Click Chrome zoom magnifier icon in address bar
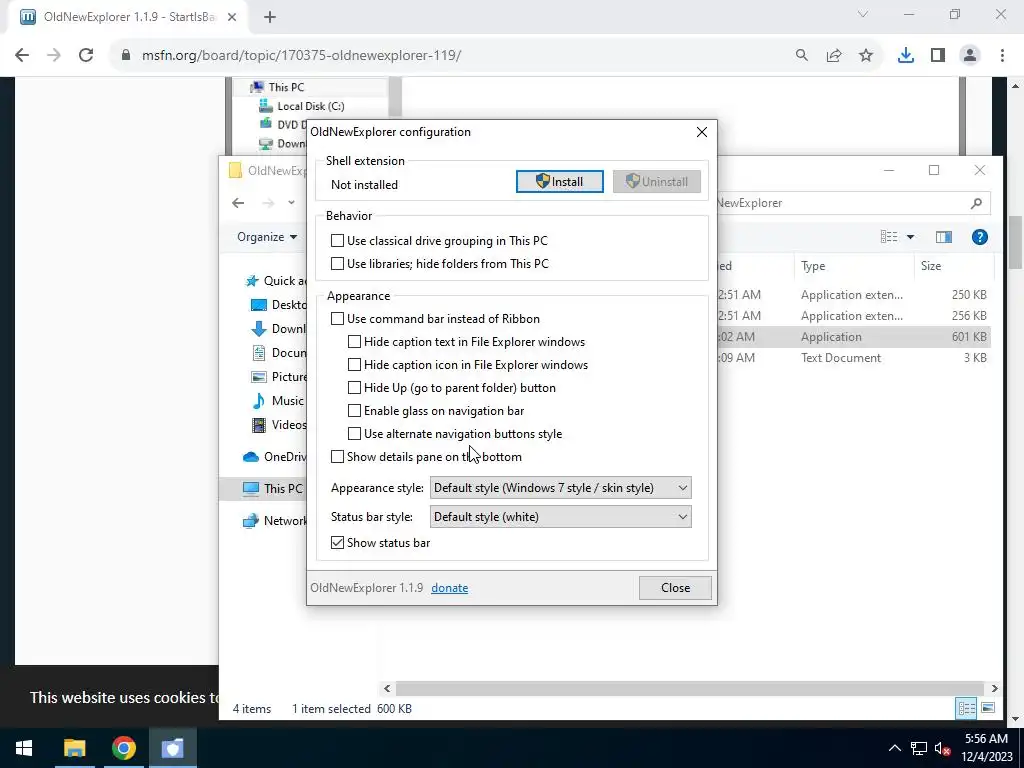 tap(801, 56)
